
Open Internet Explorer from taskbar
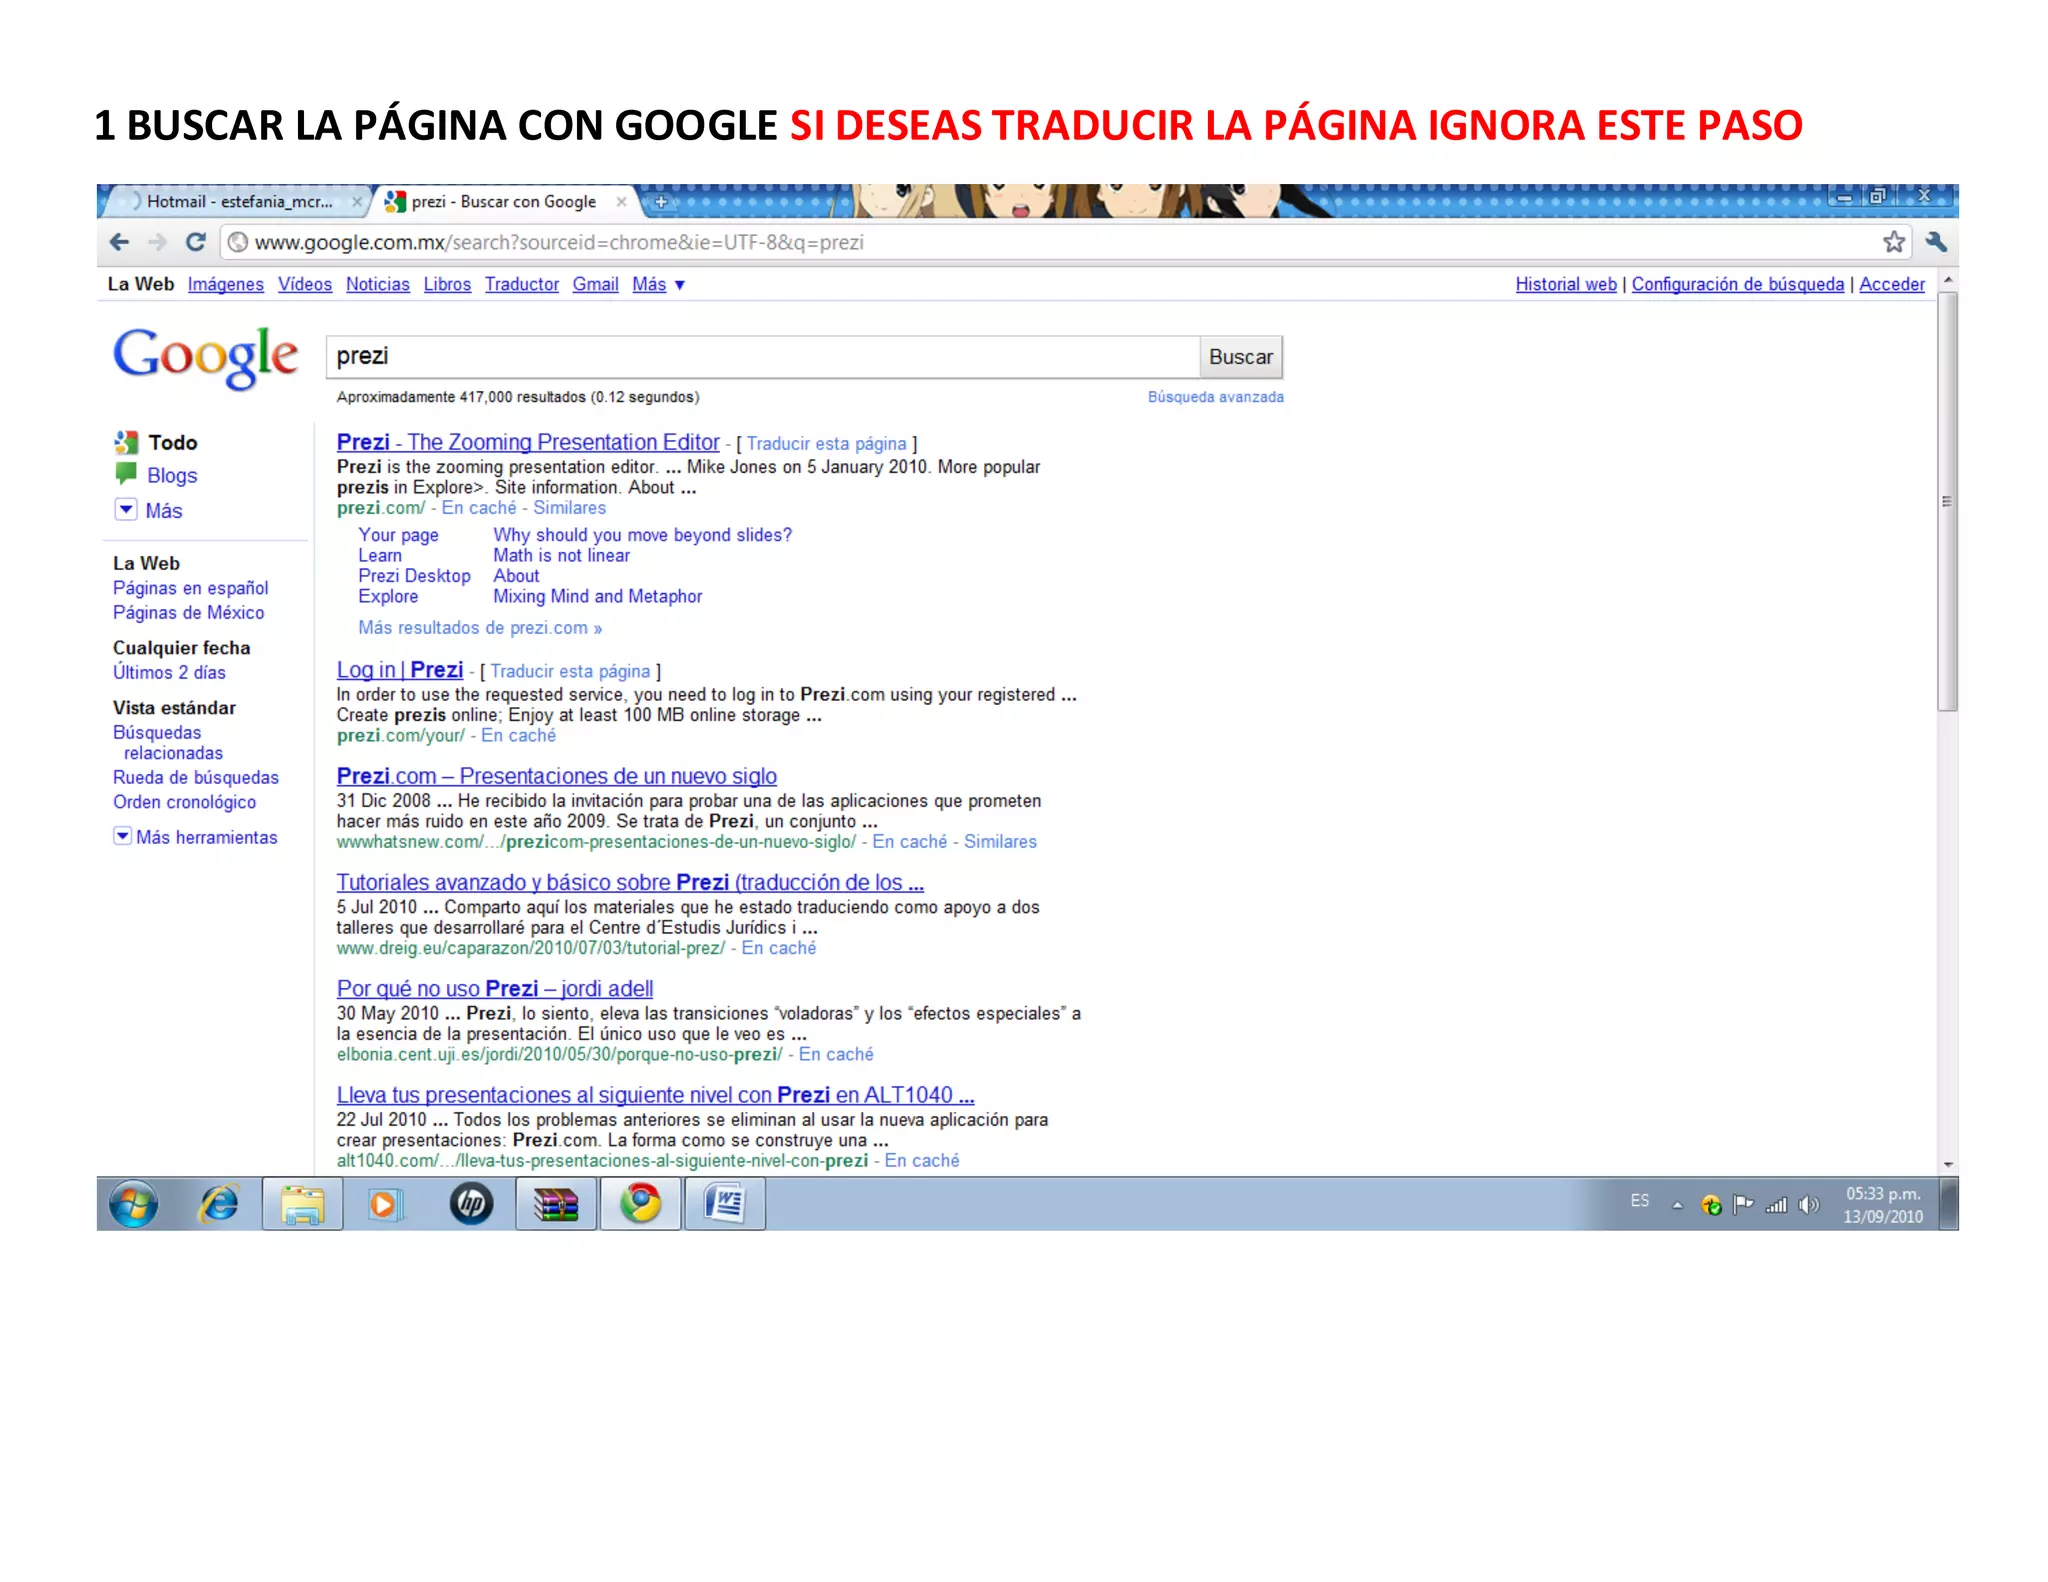pyautogui.click(x=219, y=1203)
